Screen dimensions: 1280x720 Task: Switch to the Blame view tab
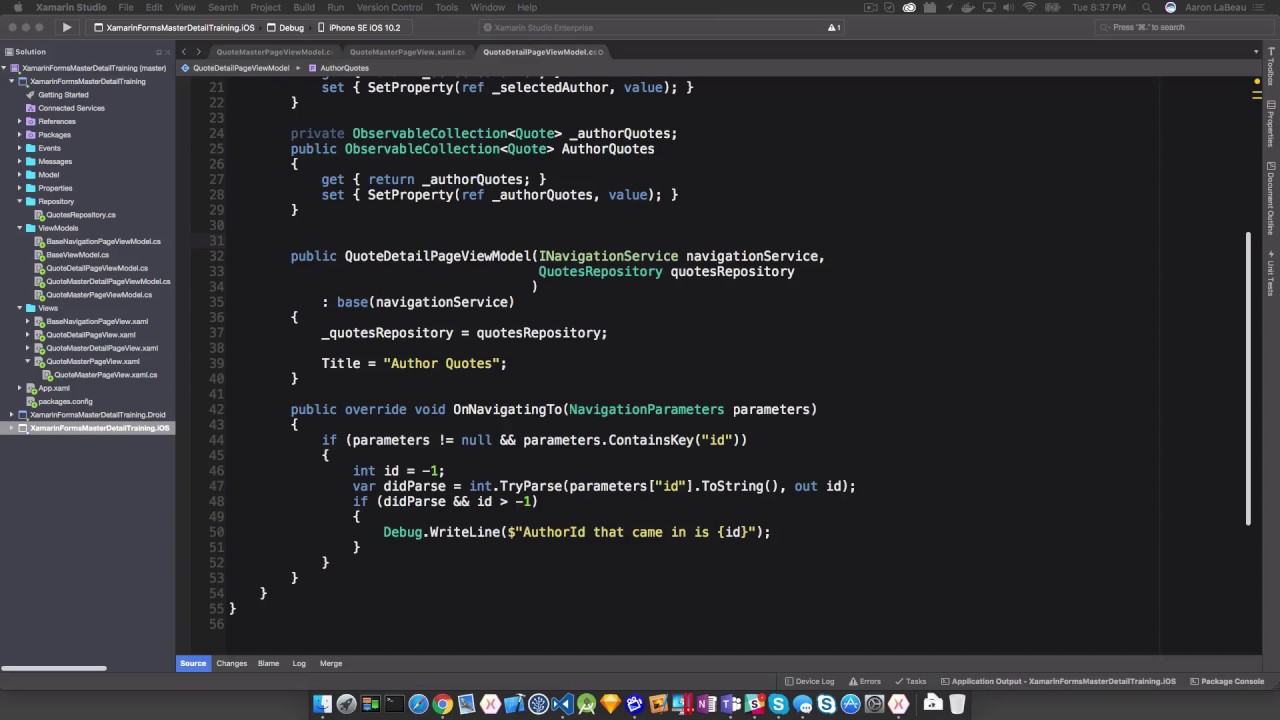click(x=268, y=663)
